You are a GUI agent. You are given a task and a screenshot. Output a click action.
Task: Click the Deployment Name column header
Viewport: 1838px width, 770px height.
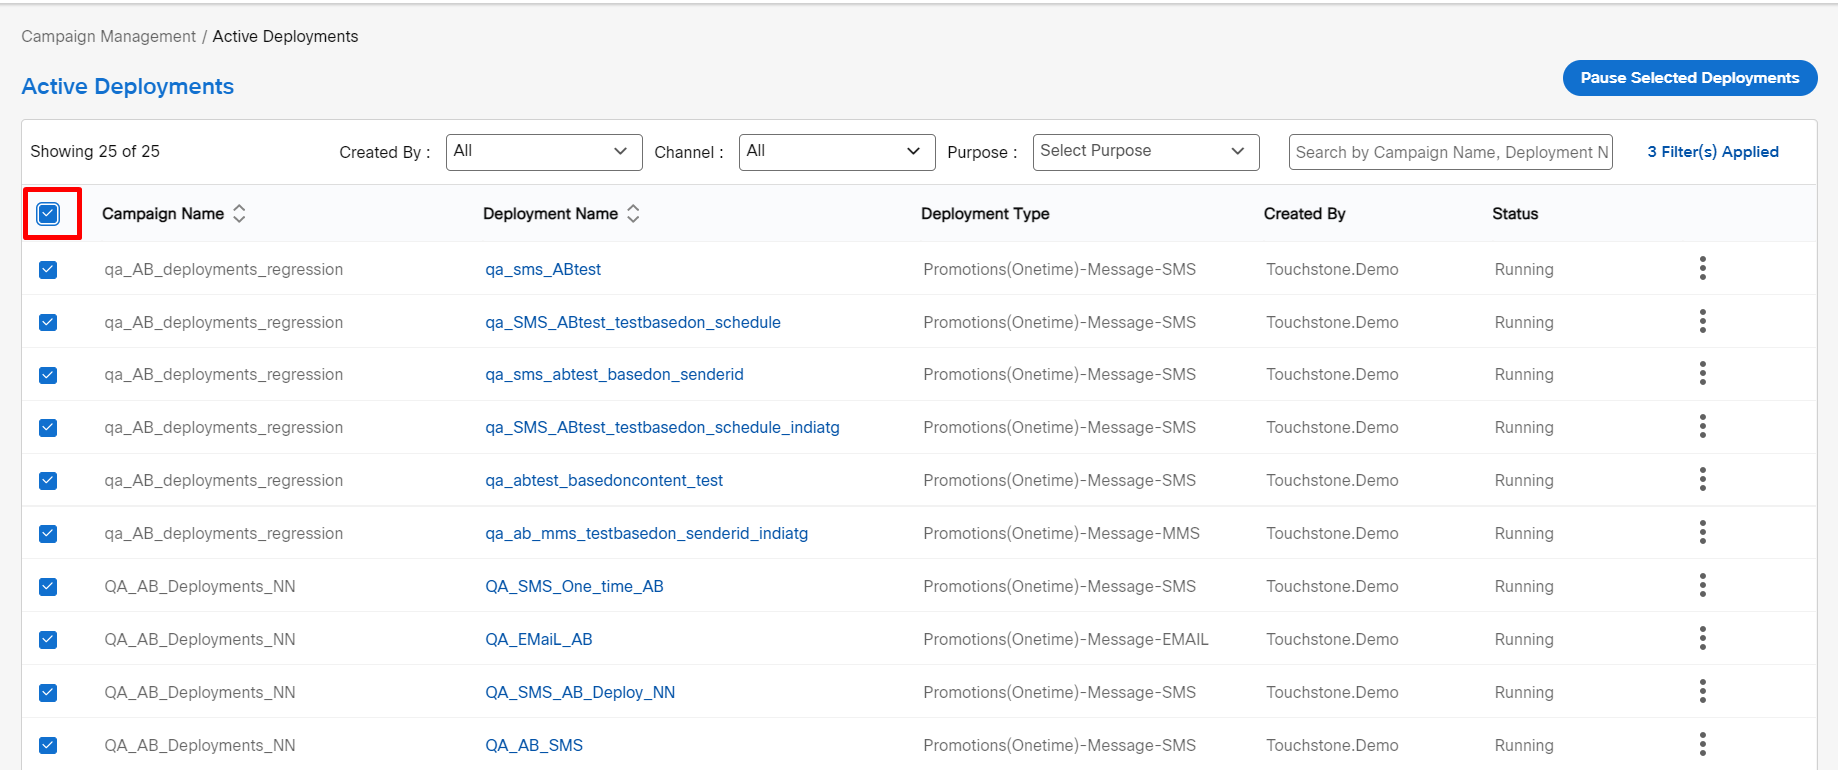click(x=550, y=214)
